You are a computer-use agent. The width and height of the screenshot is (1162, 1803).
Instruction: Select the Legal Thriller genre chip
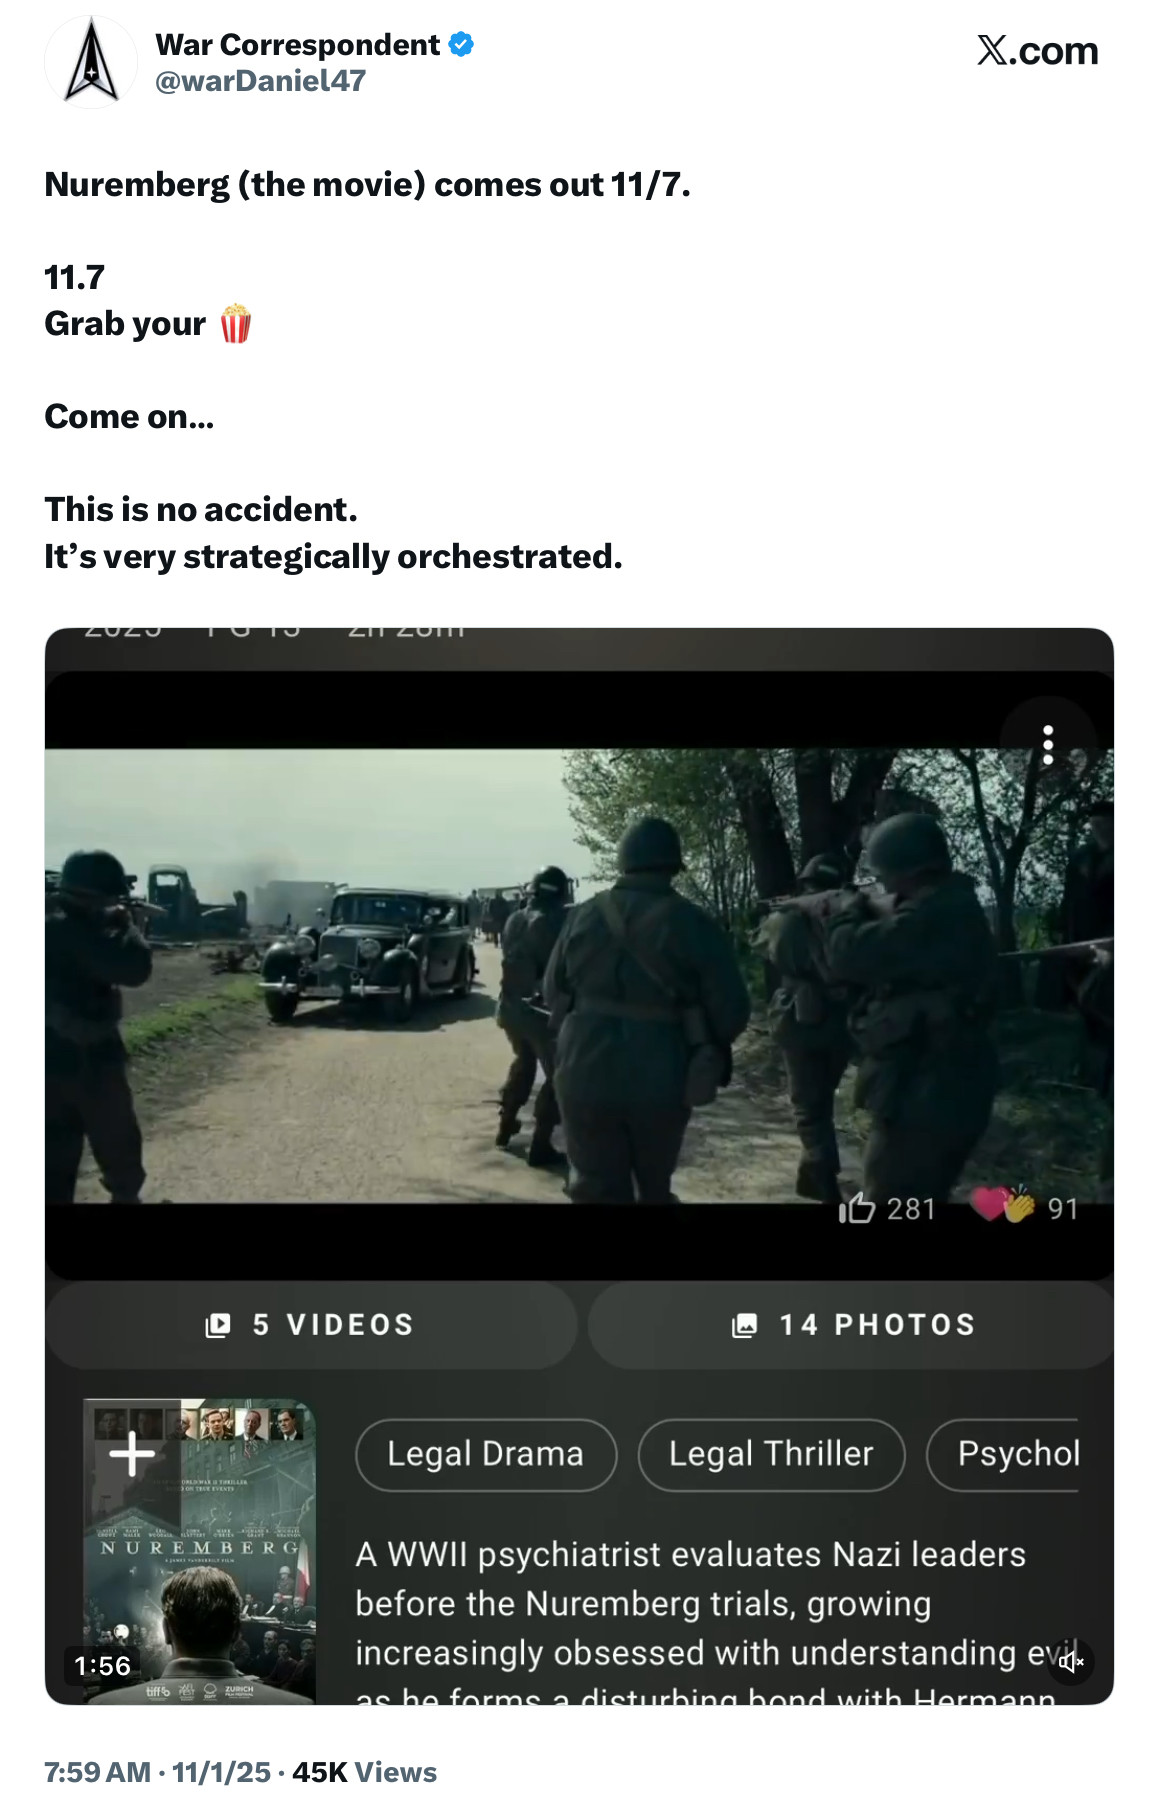click(771, 1454)
